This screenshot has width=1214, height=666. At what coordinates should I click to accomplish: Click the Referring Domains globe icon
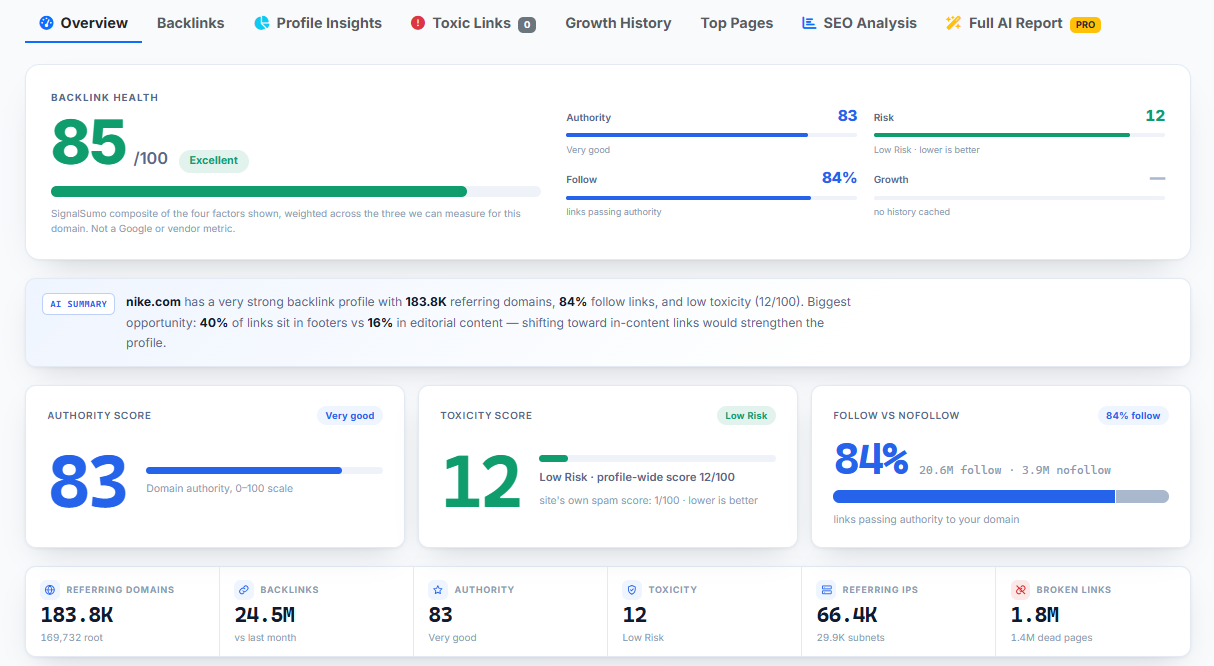50,590
